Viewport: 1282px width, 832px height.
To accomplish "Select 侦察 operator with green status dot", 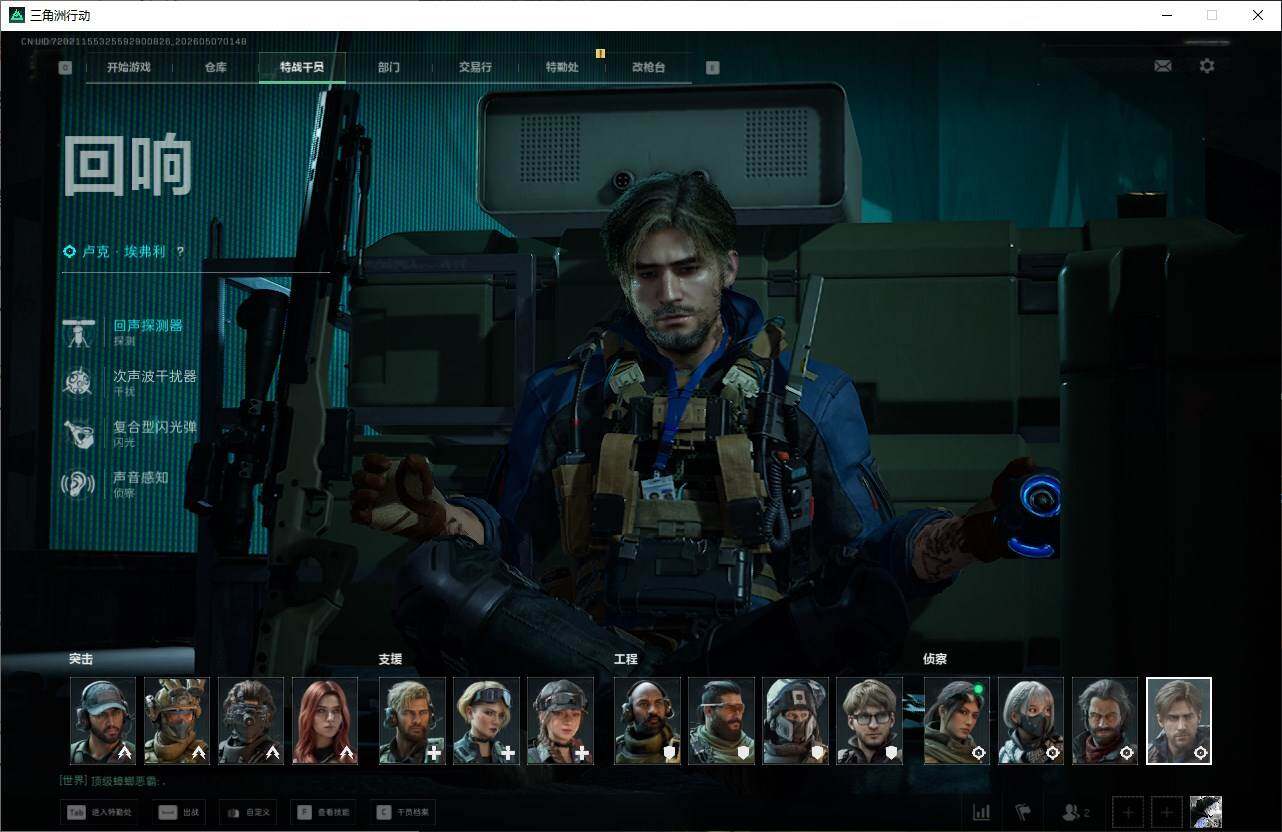I will [957, 721].
